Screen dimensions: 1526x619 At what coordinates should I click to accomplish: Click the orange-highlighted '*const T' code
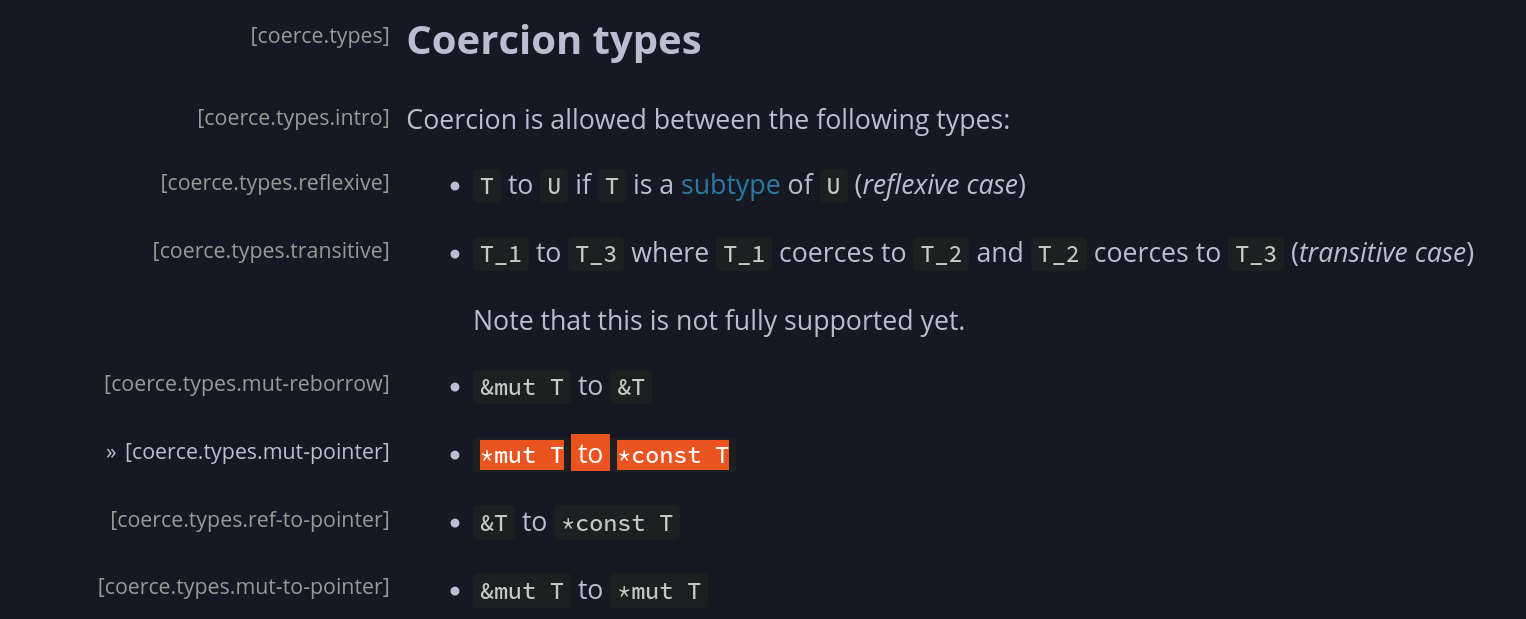[673, 455]
